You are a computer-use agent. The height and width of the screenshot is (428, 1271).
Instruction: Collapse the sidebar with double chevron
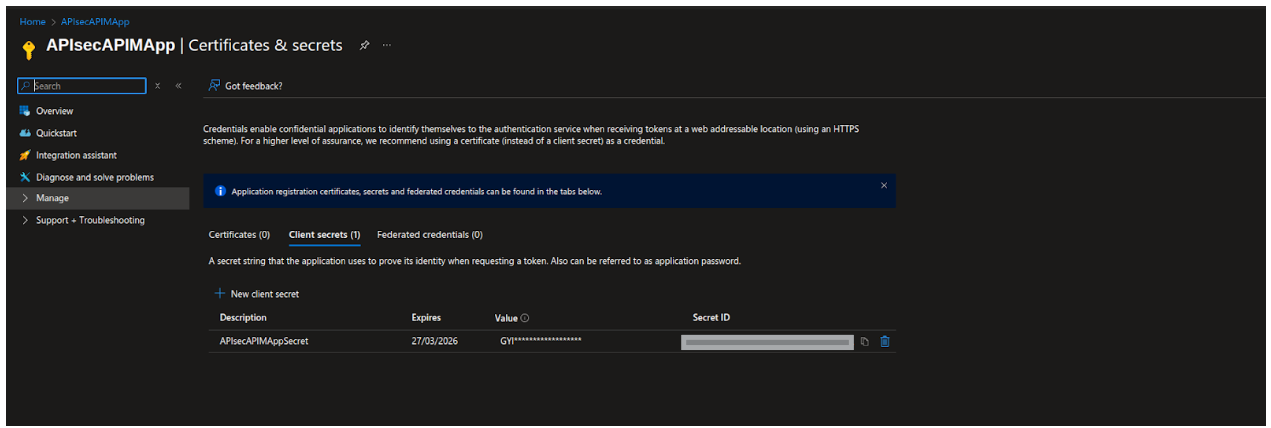[x=178, y=86]
